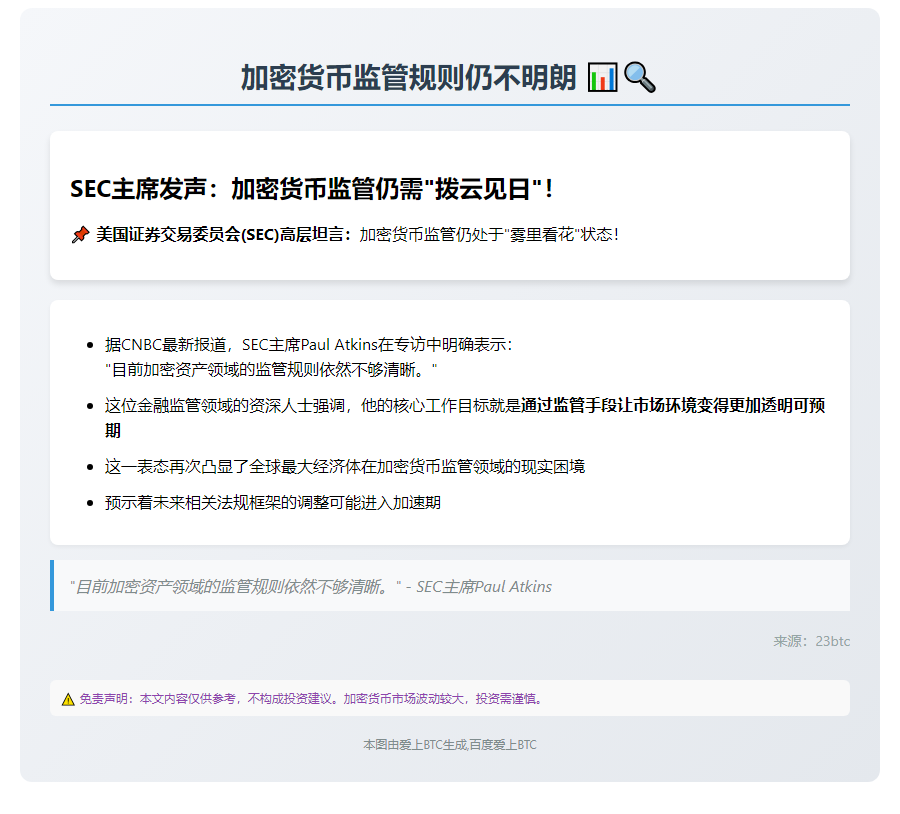Click the source credit 来源：23btc
This screenshot has width=900, height=814.
click(x=811, y=641)
